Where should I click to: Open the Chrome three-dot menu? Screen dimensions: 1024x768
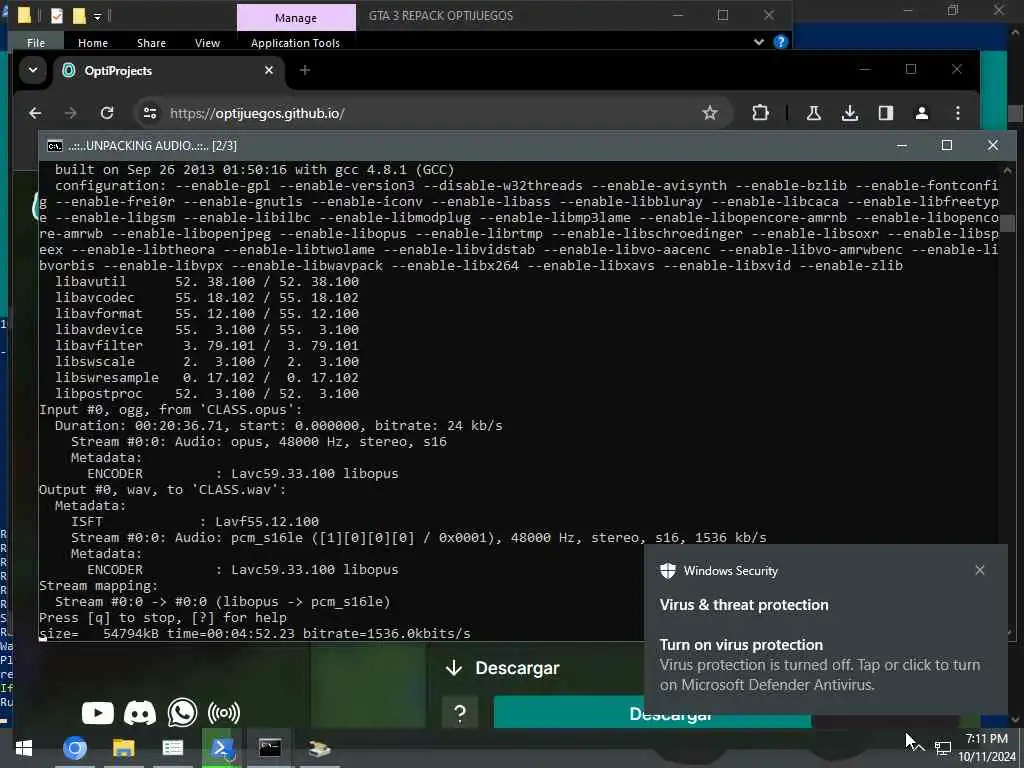coord(958,113)
